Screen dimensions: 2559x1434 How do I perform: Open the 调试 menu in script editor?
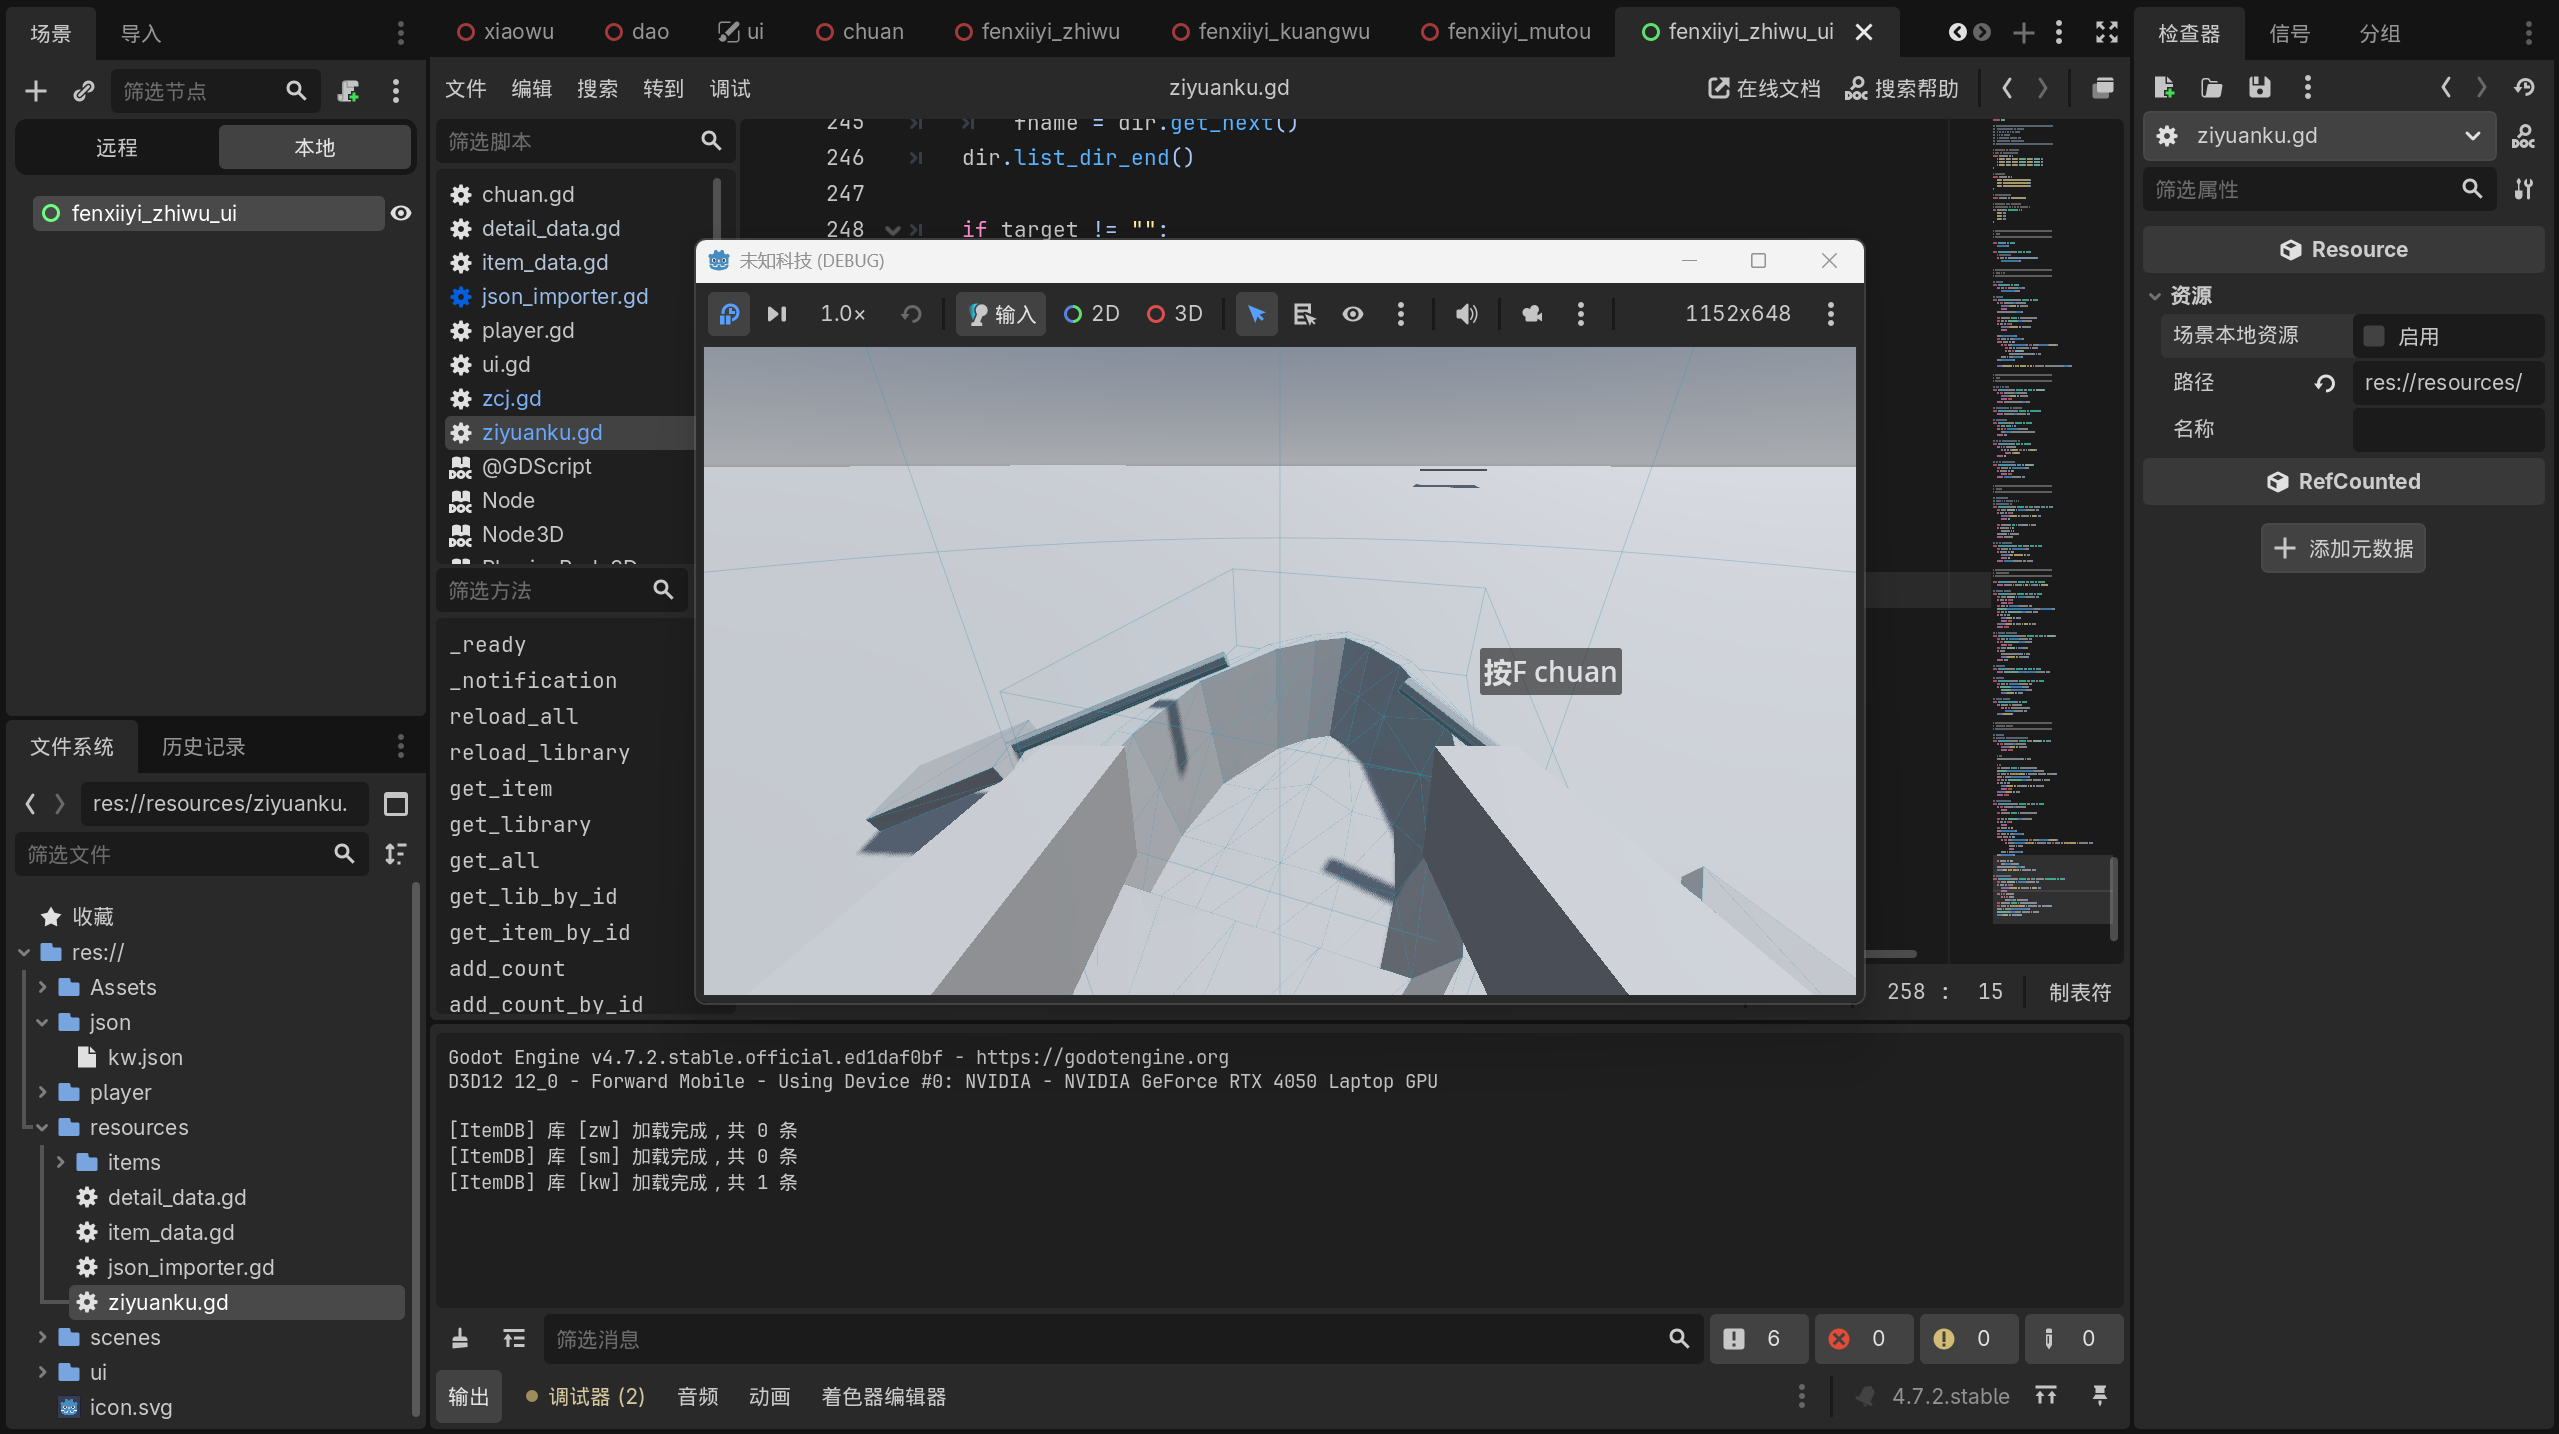(730, 89)
